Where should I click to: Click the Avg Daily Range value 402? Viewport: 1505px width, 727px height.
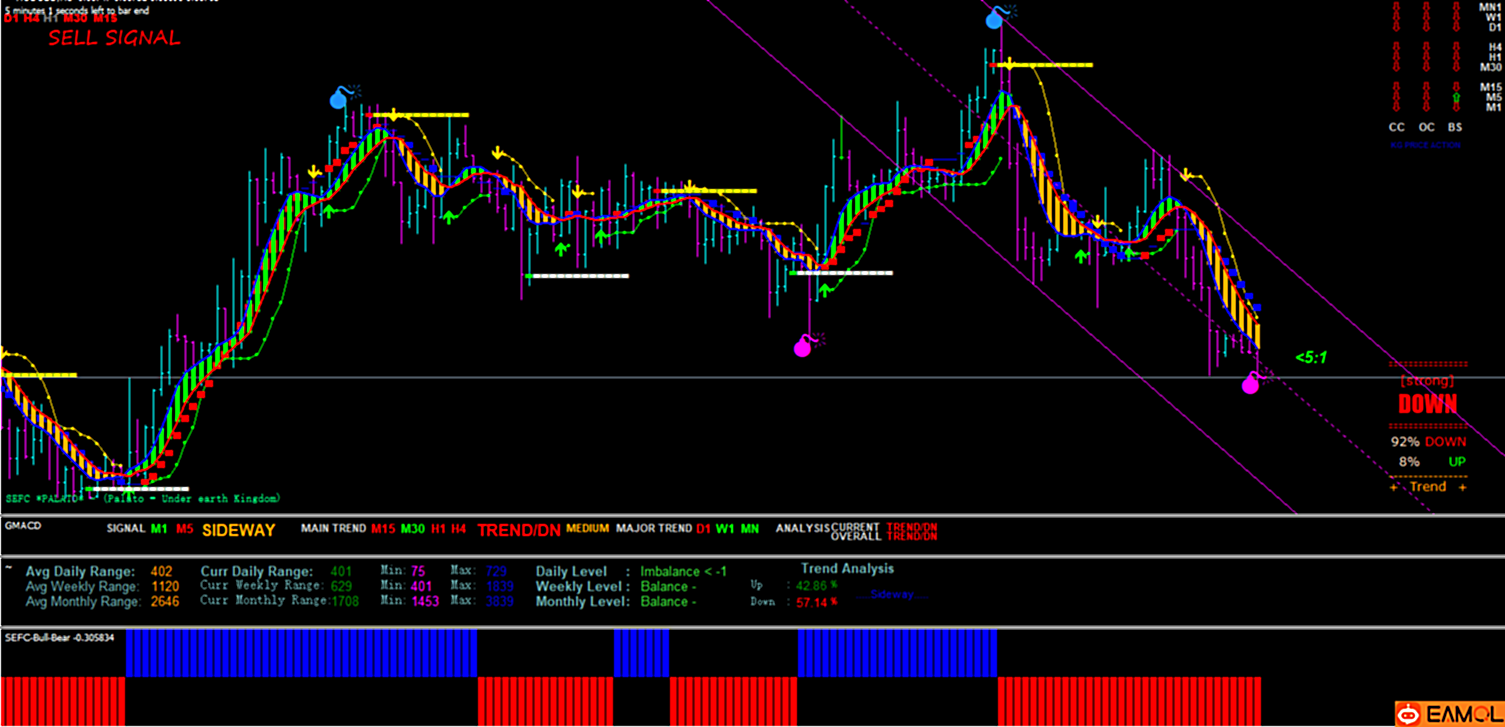click(x=161, y=572)
